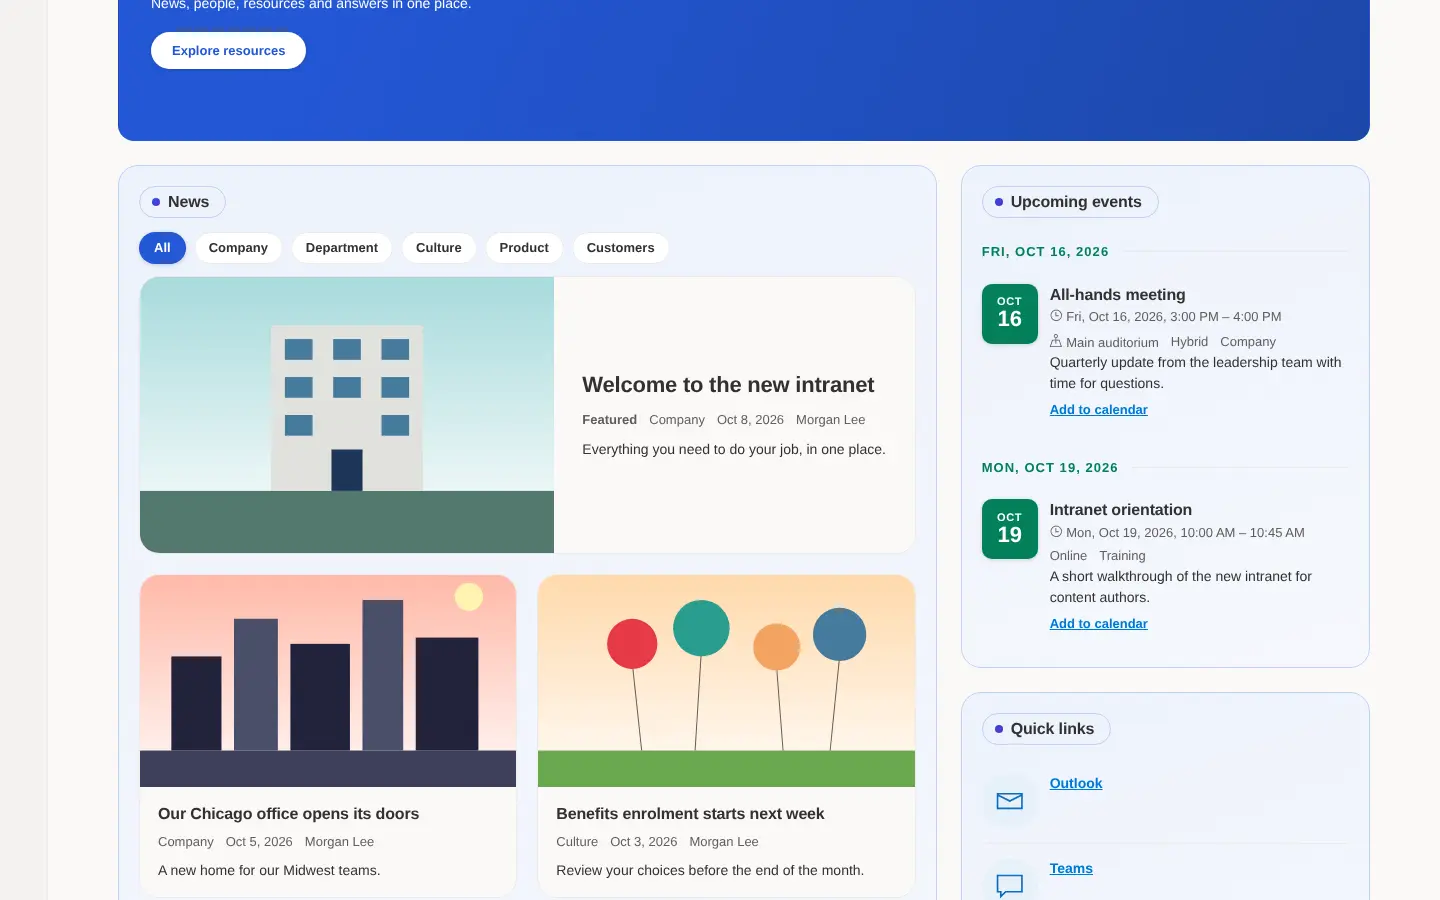
Task: Open the Outlook quick link
Action: 1076,784
